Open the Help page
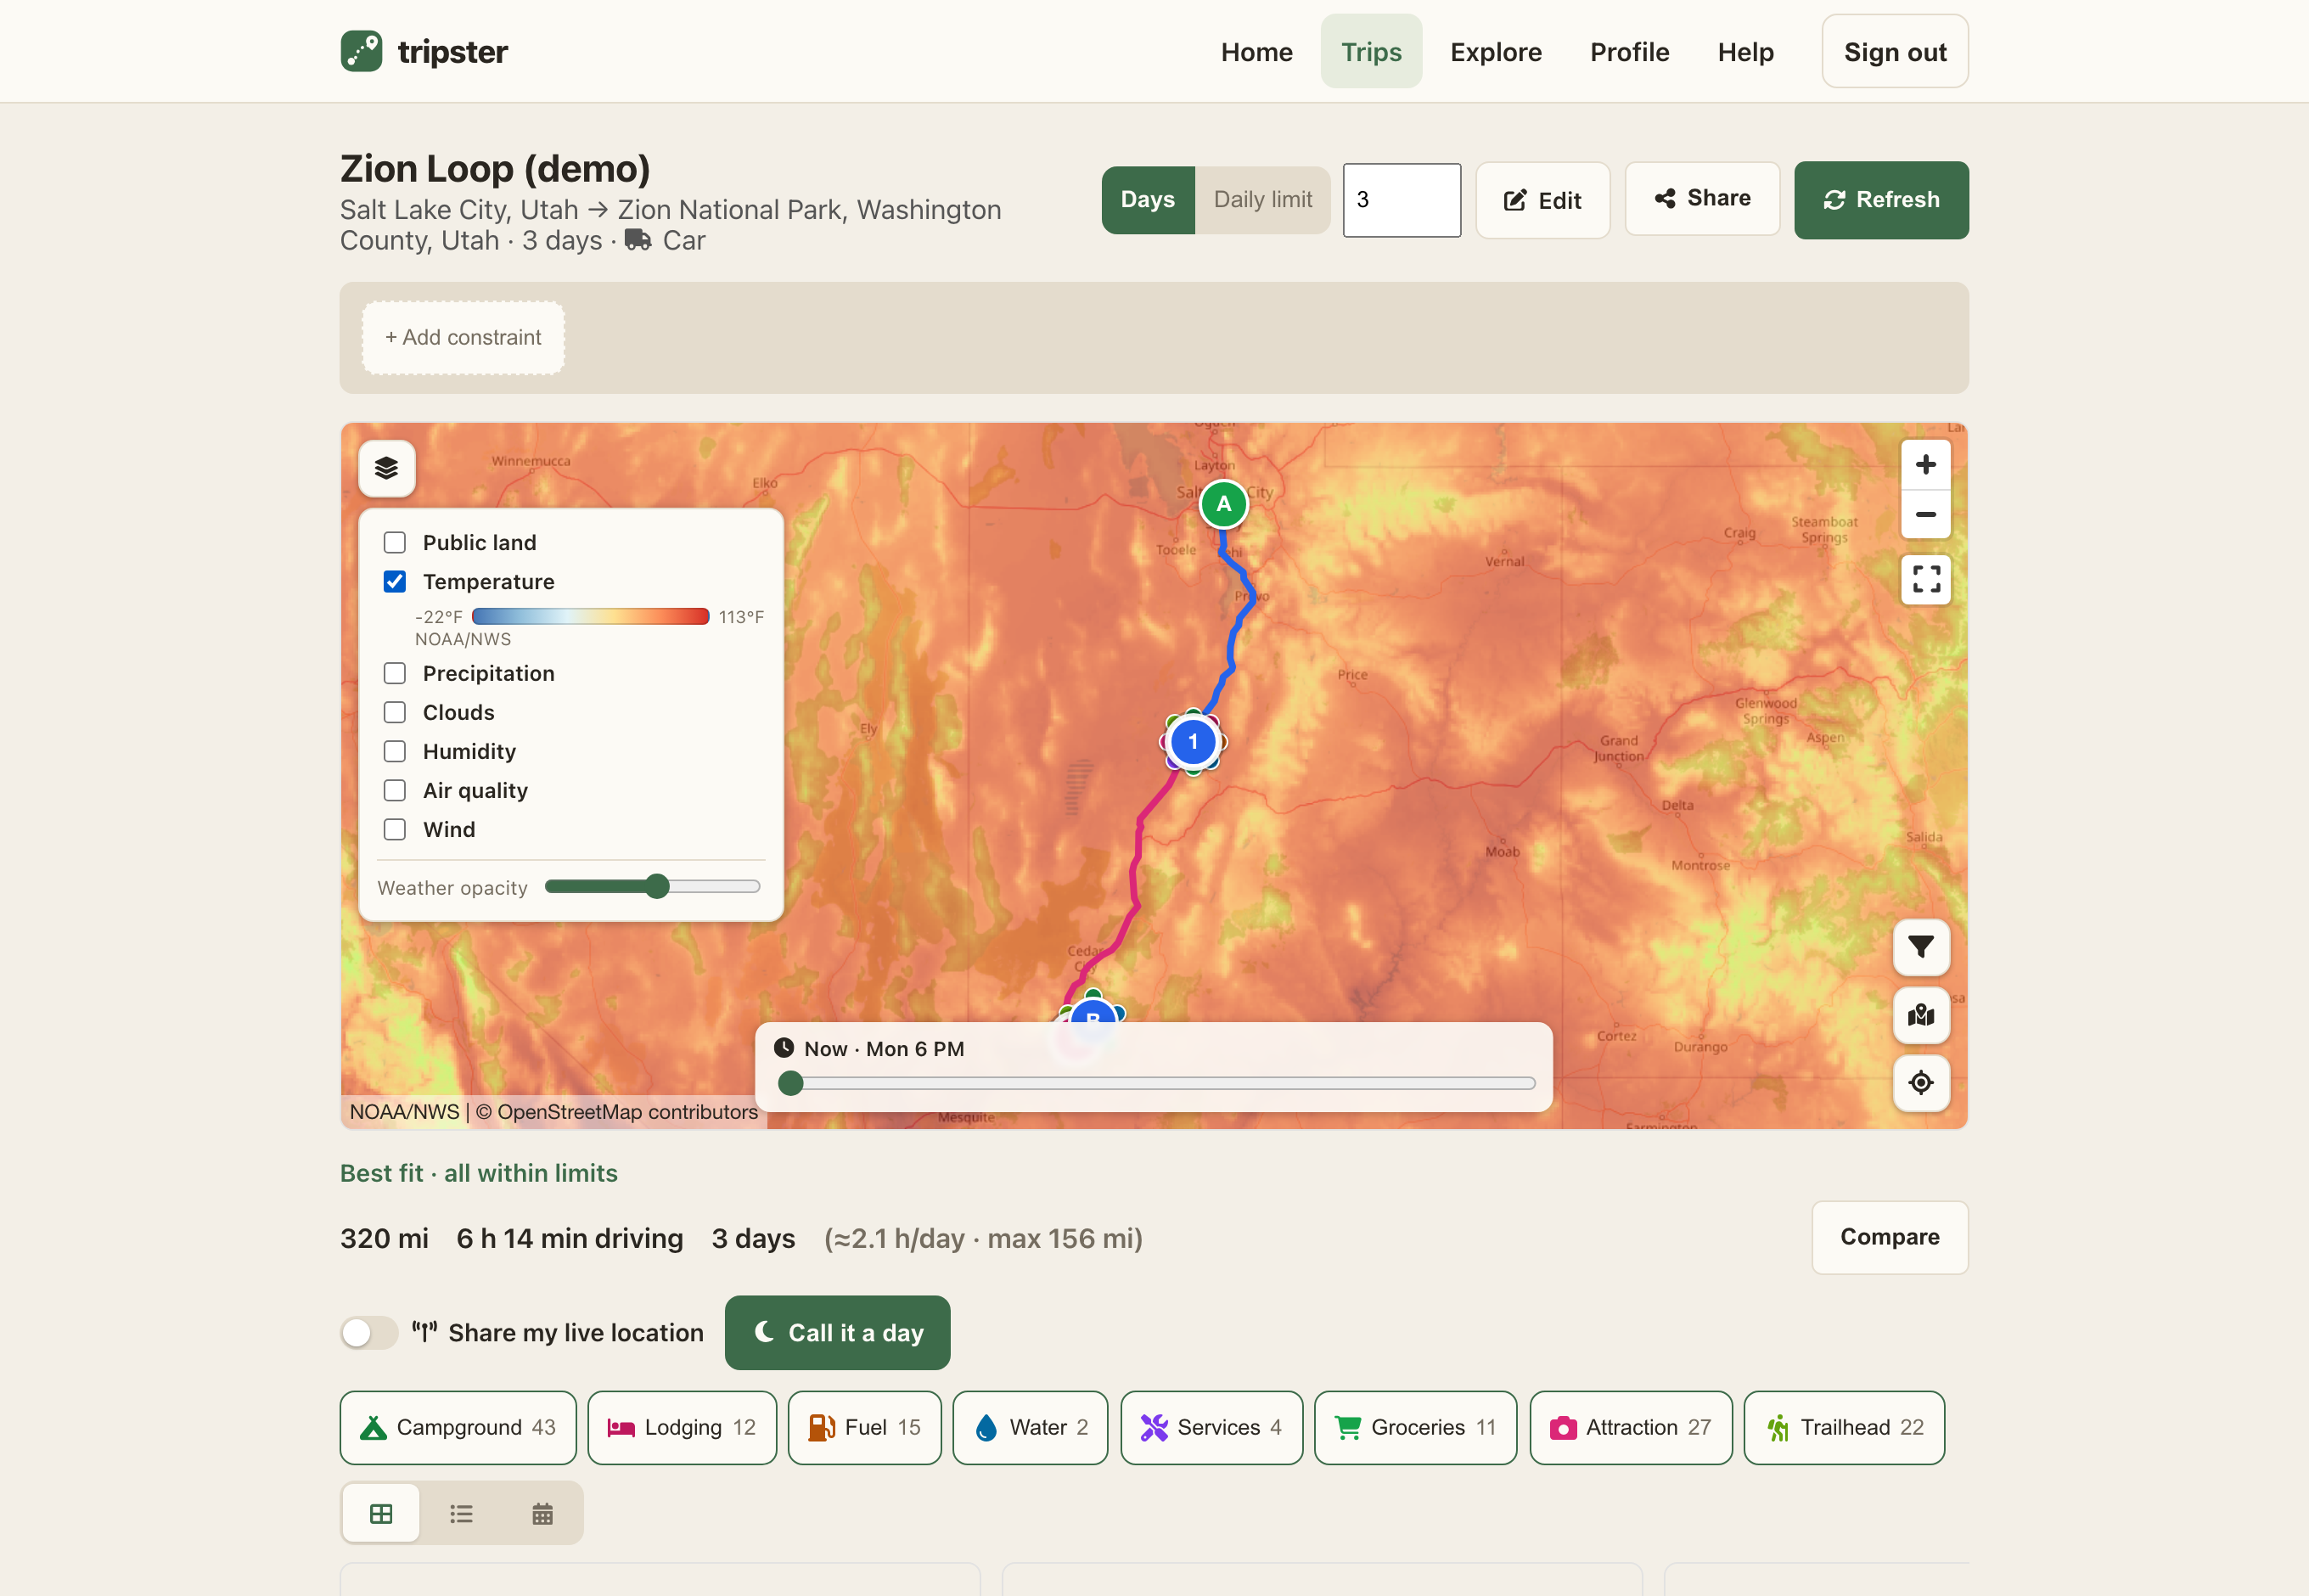This screenshot has height=1596, width=2309. tap(1745, 52)
